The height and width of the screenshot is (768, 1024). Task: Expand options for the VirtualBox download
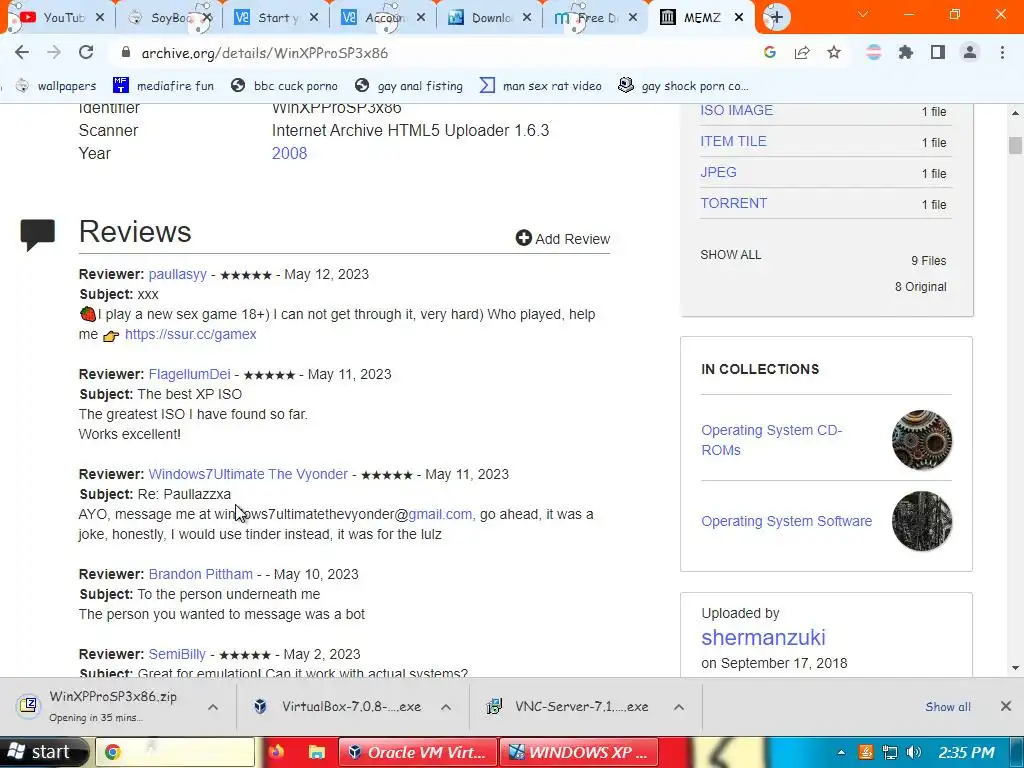coord(446,707)
